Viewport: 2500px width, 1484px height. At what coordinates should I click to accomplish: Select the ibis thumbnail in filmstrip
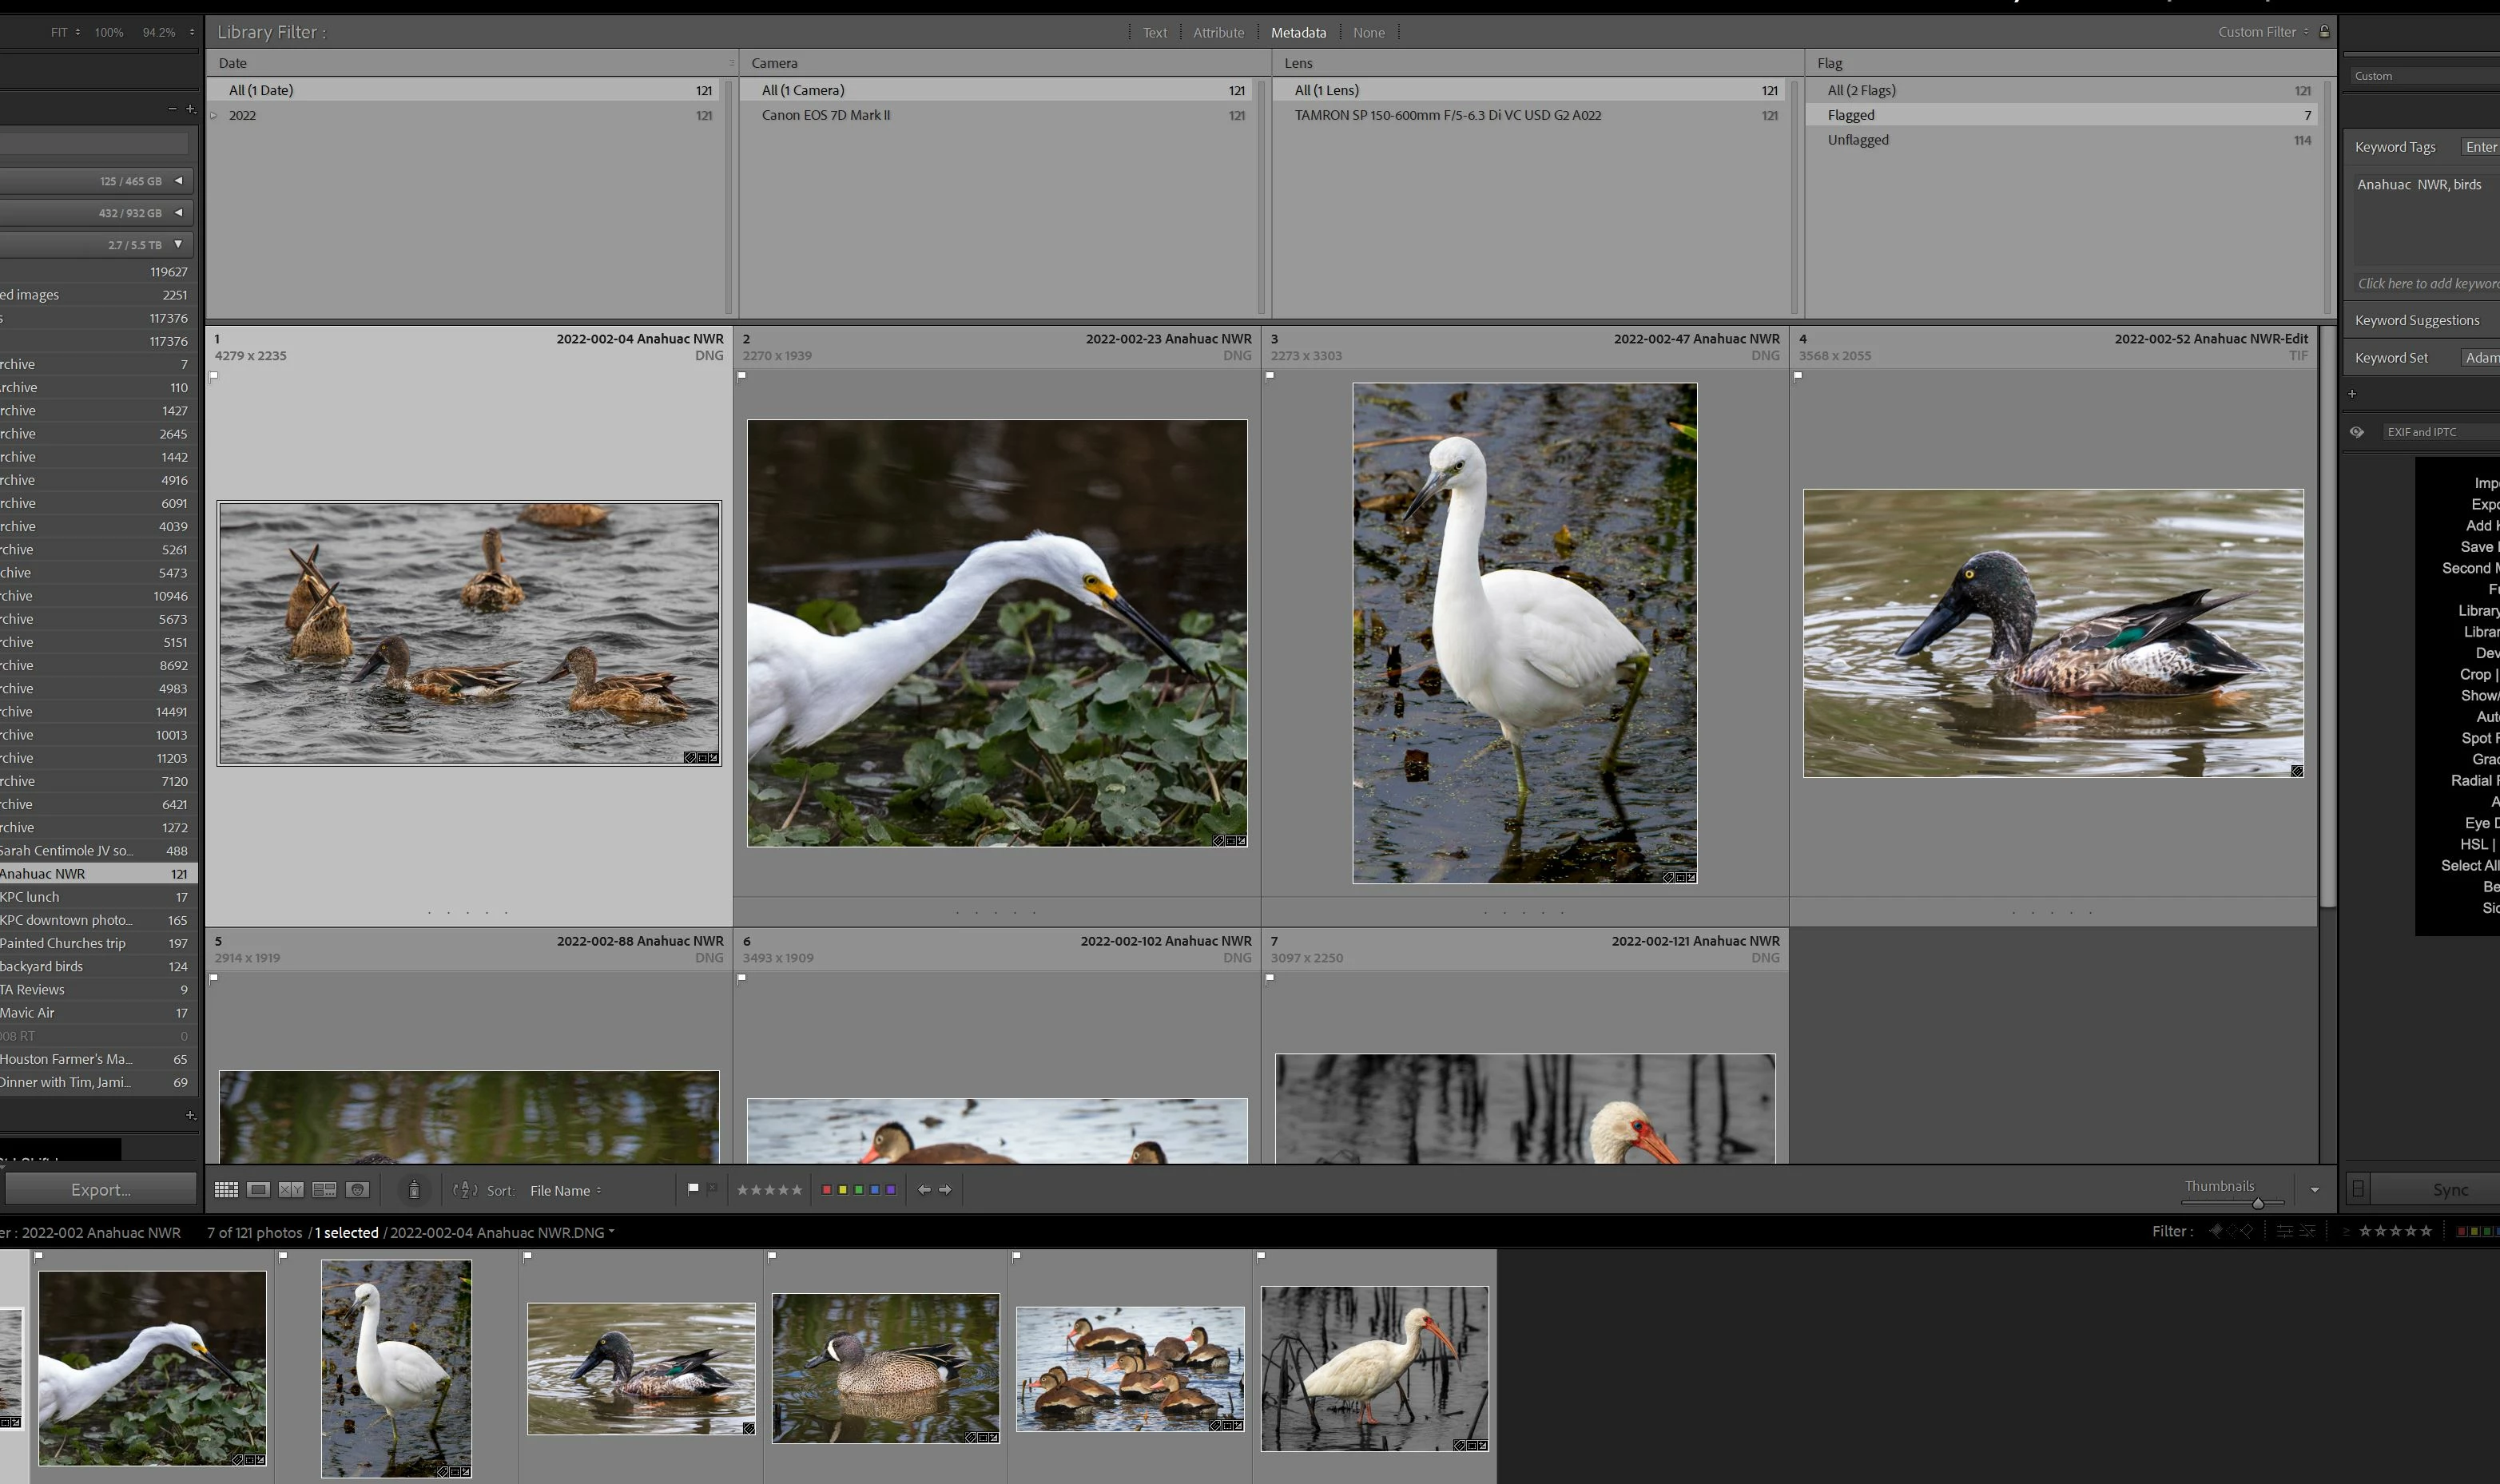click(x=1374, y=1368)
